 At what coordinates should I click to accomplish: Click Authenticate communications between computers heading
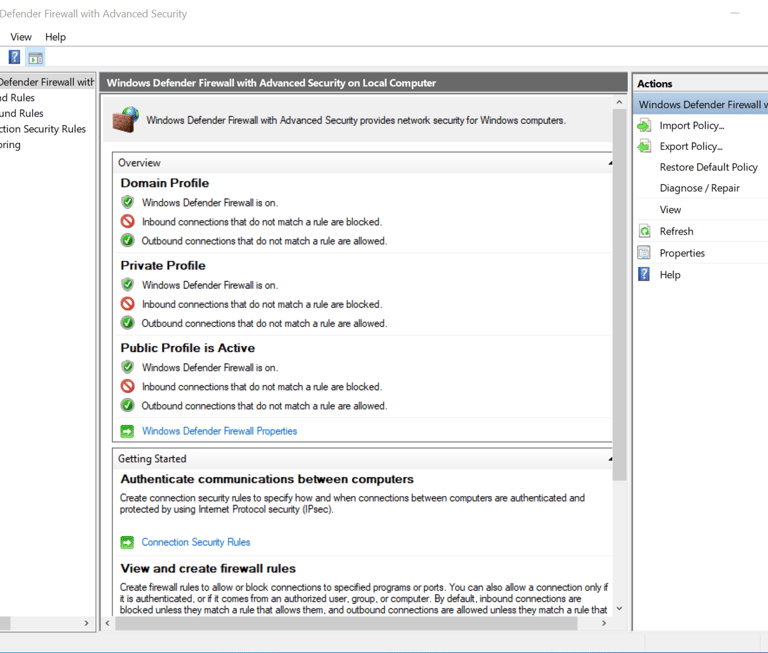267,479
